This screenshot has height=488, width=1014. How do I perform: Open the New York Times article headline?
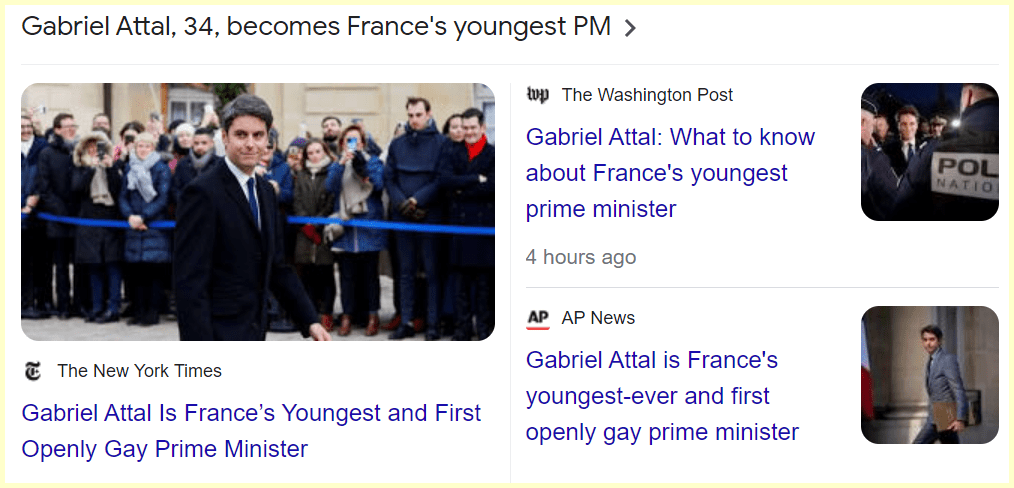[251, 431]
